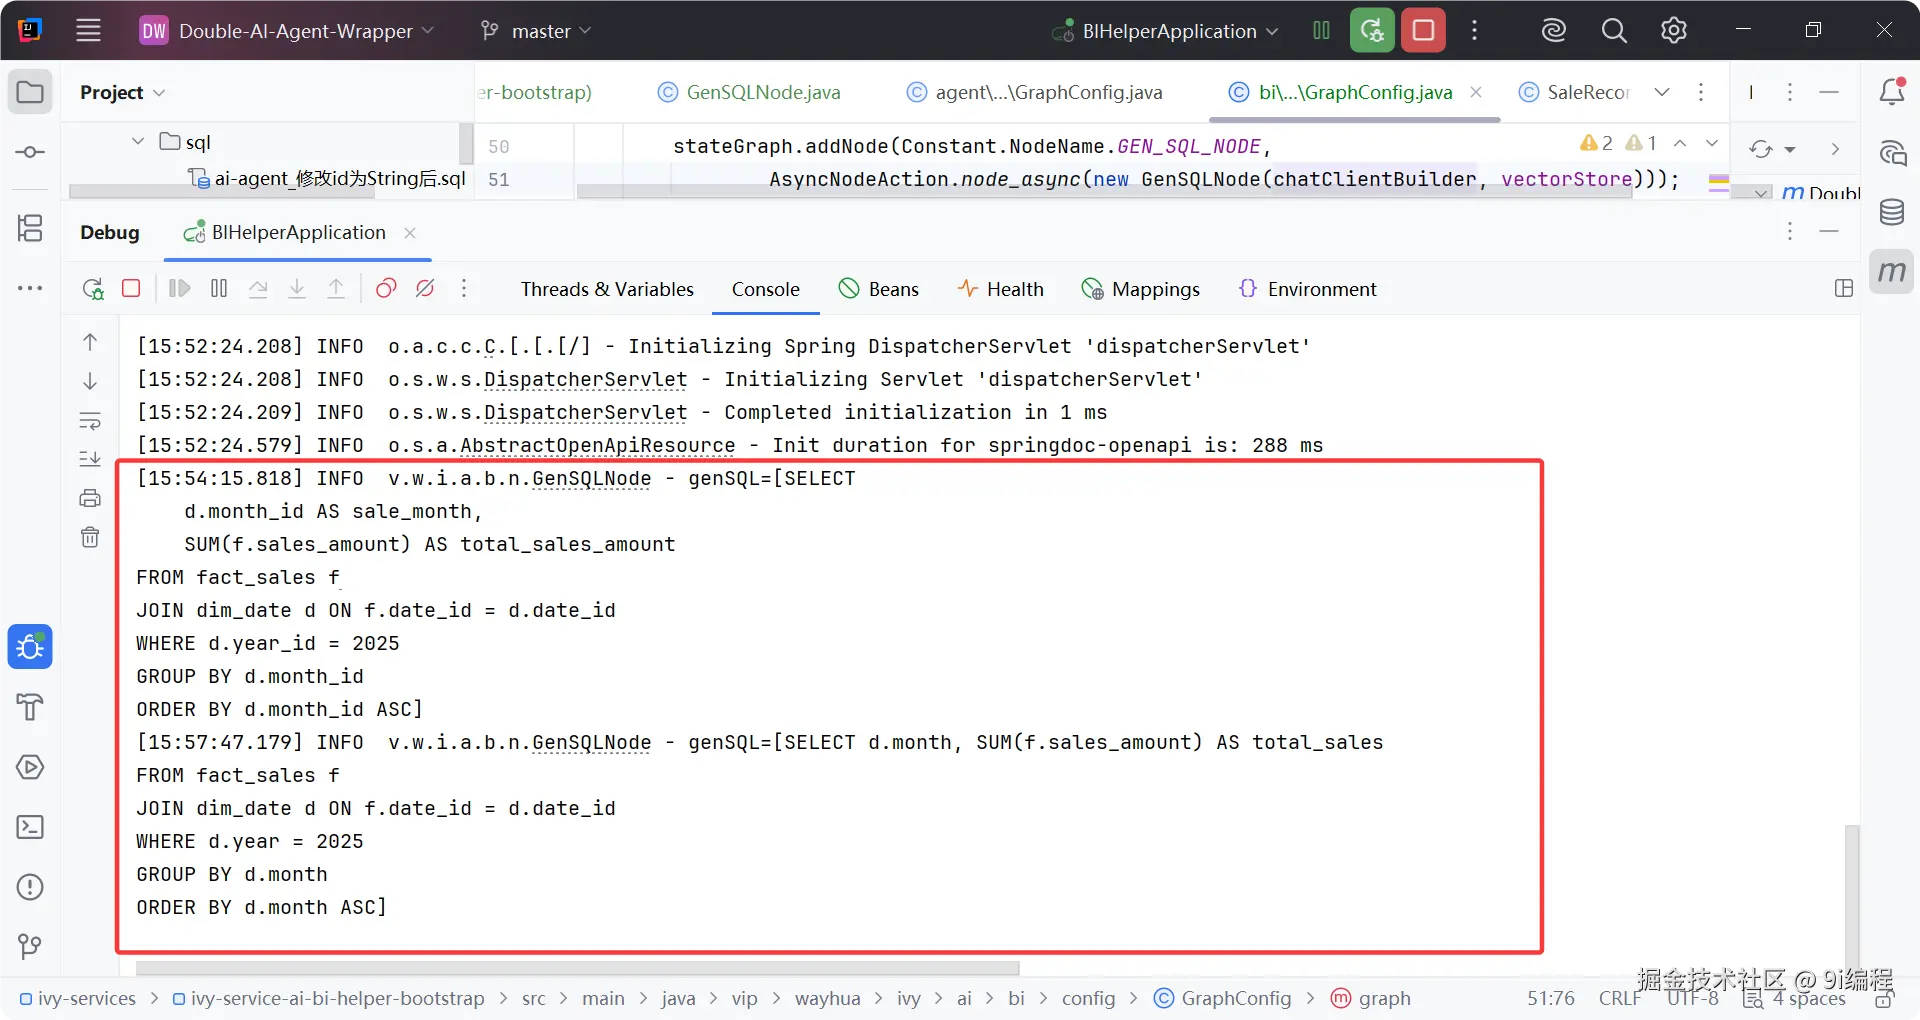Image resolution: width=1920 pixels, height=1020 pixels.
Task: Open the main hamburger menu
Action: (88, 30)
